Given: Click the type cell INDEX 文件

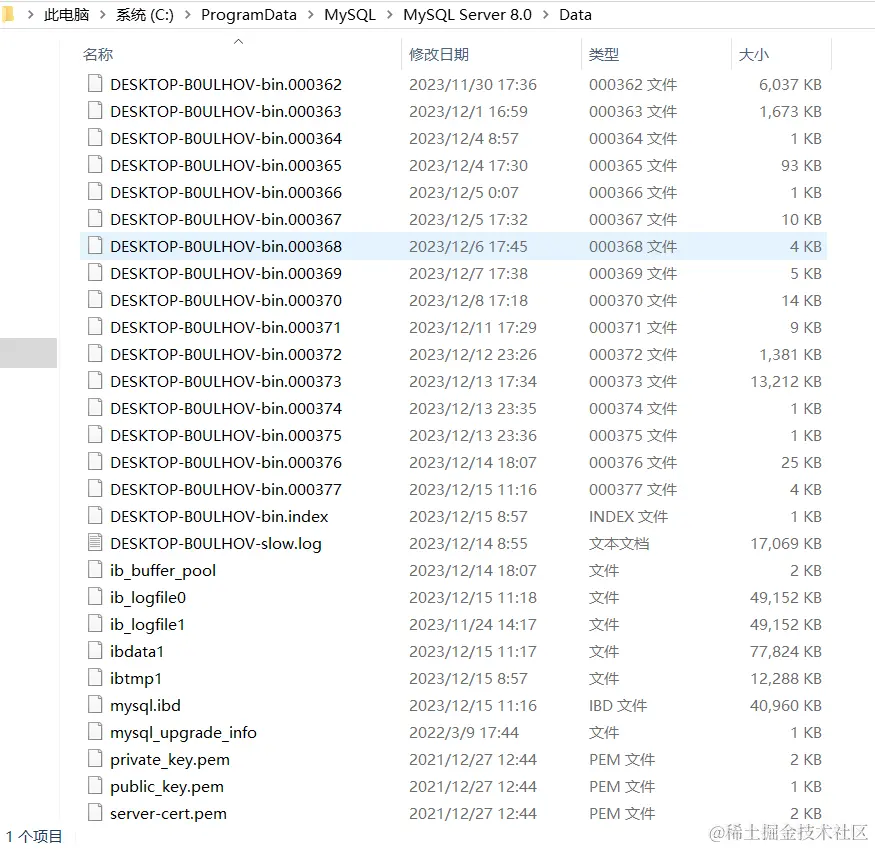Looking at the screenshot, I should [x=628, y=516].
